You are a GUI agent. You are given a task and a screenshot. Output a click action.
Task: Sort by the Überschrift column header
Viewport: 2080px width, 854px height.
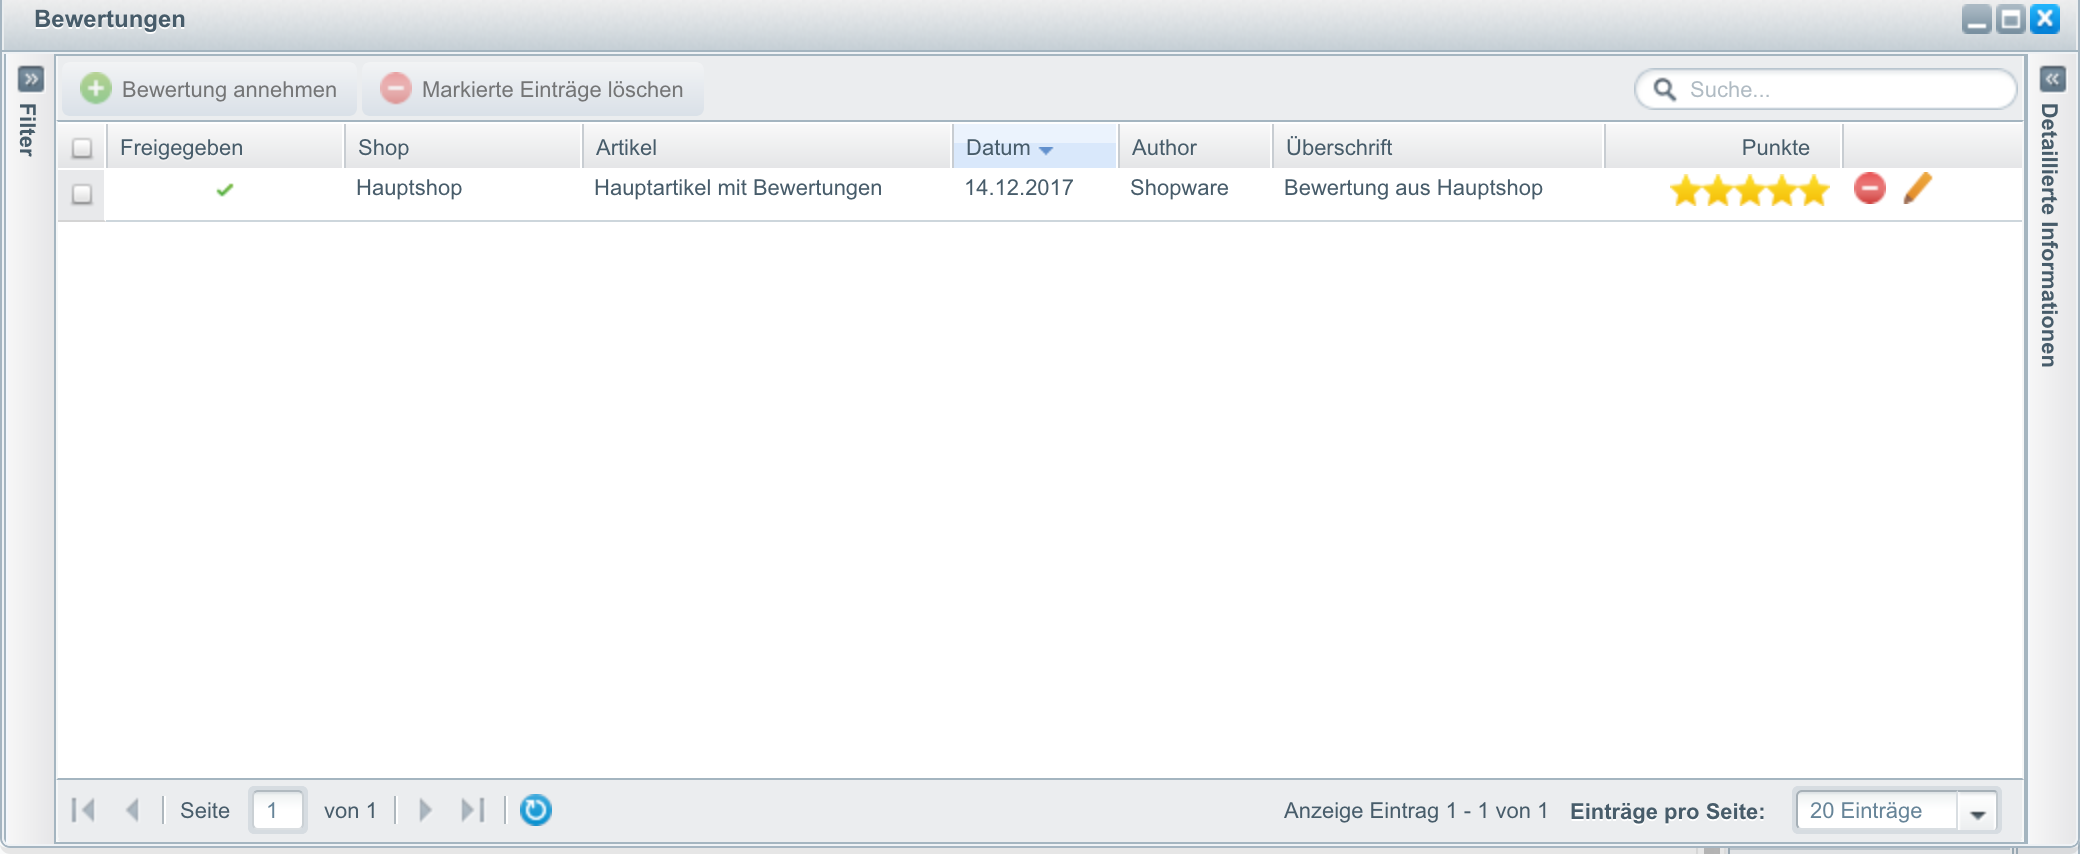pos(1438,147)
